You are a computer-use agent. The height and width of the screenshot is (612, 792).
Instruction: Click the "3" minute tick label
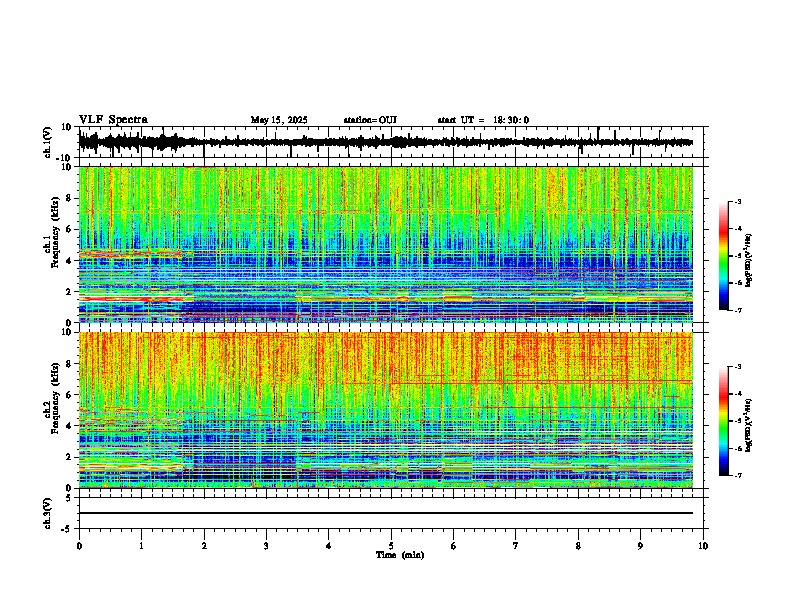(x=266, y=546)
